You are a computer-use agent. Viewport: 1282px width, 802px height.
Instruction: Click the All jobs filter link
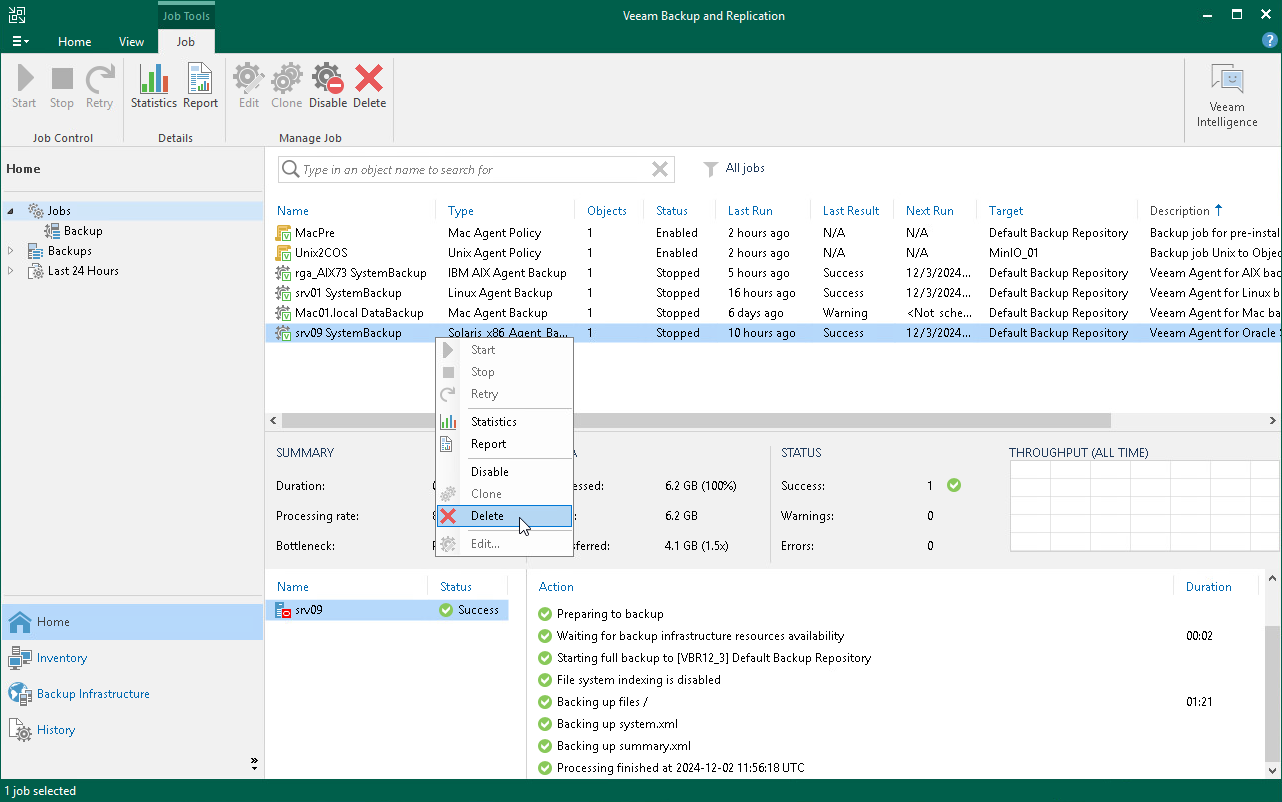point(744,168)
